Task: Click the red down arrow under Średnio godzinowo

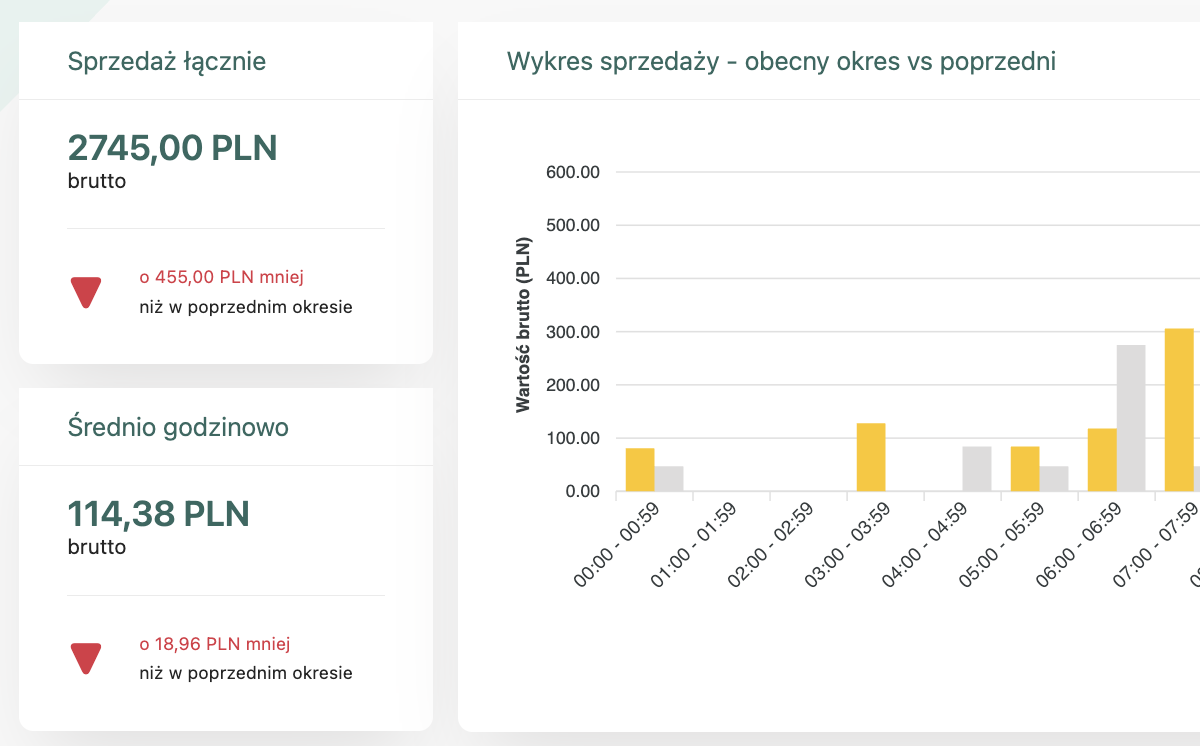Action: [86, 658]
